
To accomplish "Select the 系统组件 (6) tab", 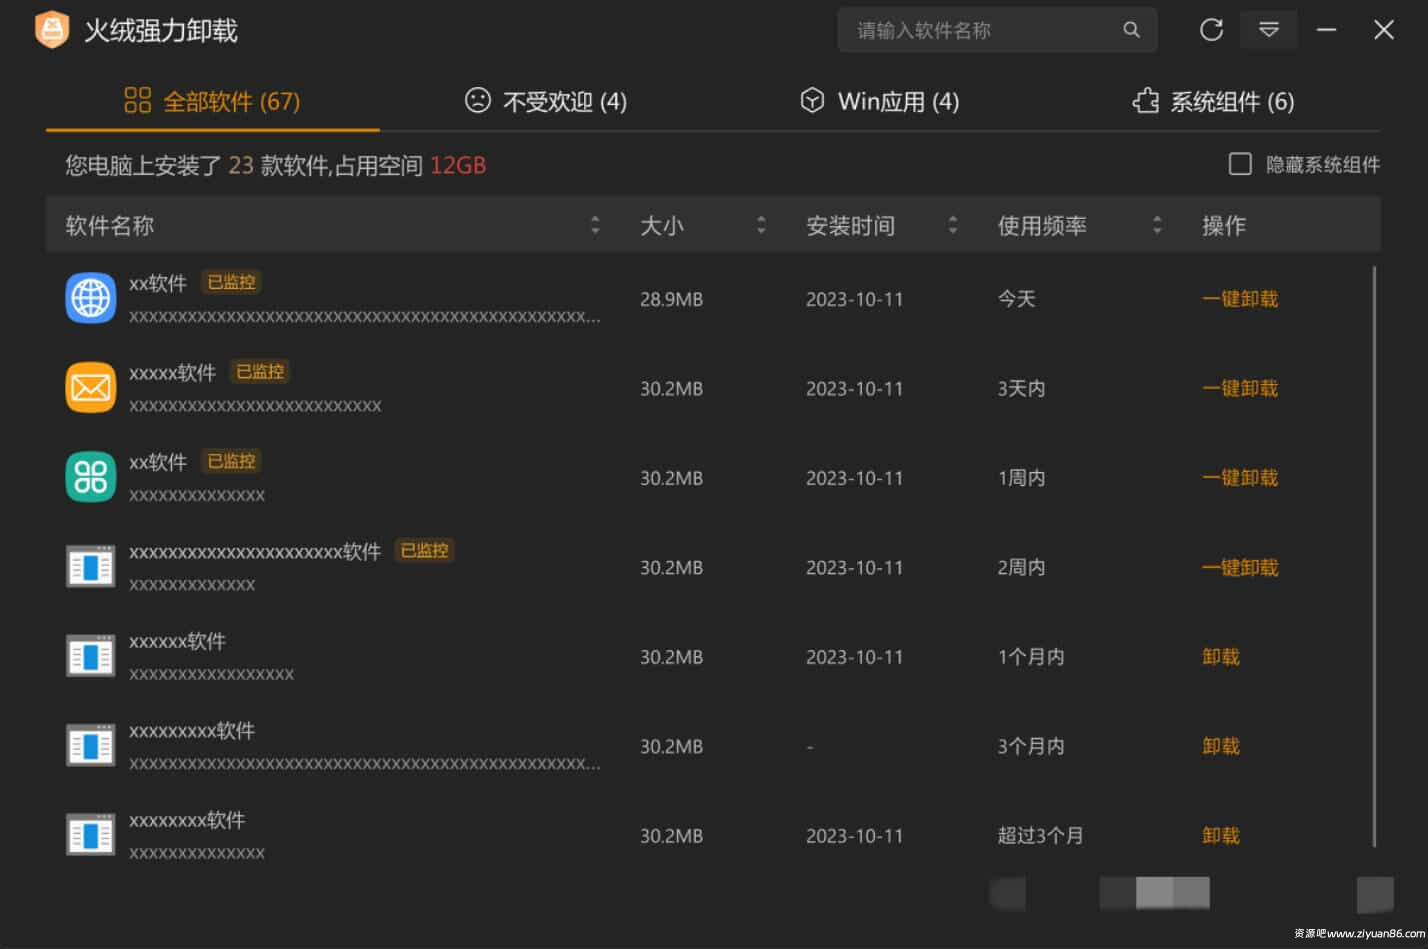I will [x=1213, y=101].
